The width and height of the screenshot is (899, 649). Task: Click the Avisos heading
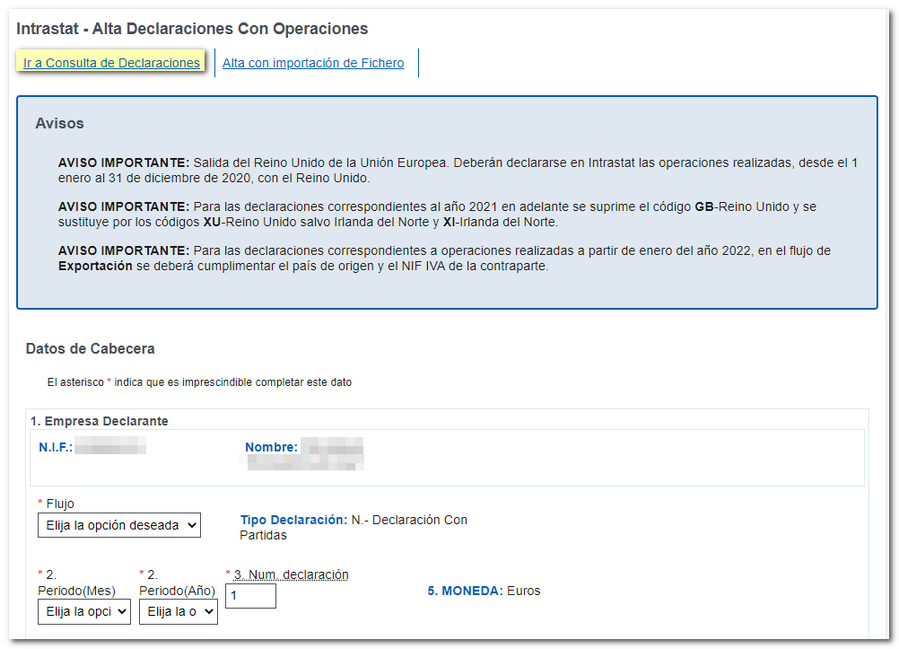pos(59,124)
